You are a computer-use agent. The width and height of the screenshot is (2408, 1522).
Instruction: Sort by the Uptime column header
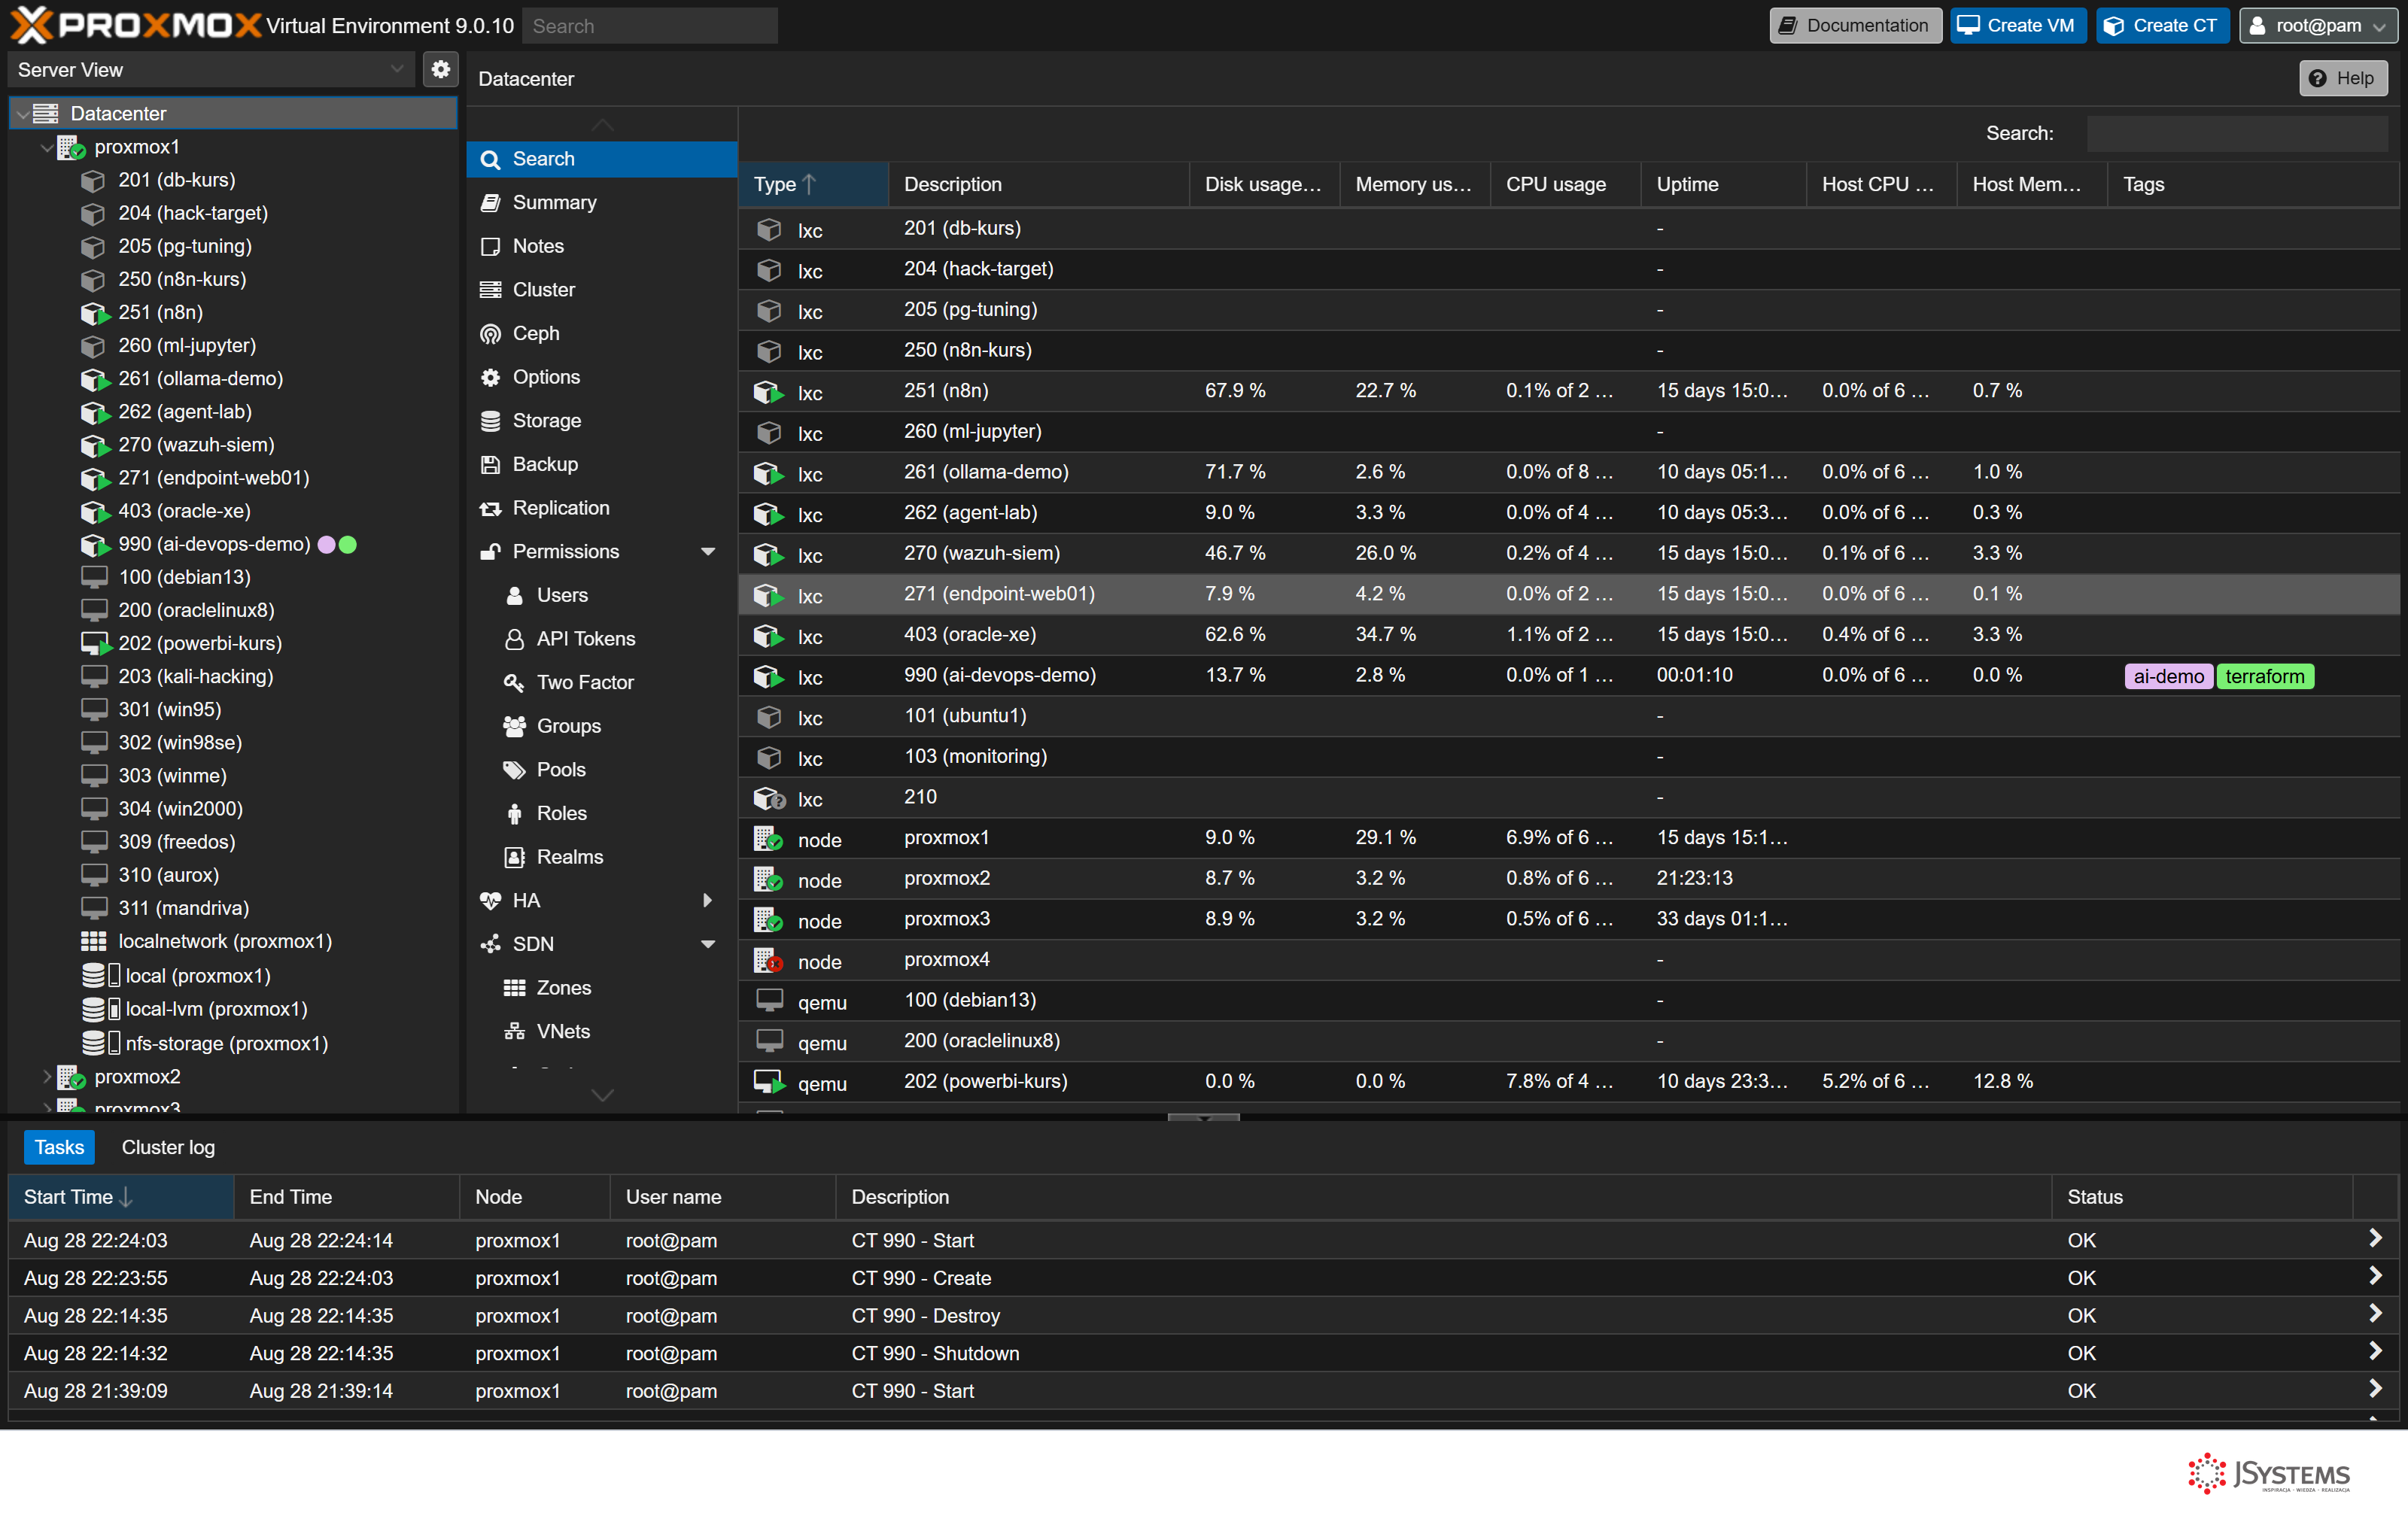1723,185
